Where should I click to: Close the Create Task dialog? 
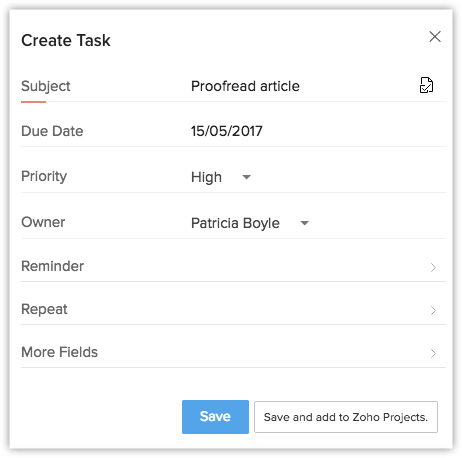435,37
